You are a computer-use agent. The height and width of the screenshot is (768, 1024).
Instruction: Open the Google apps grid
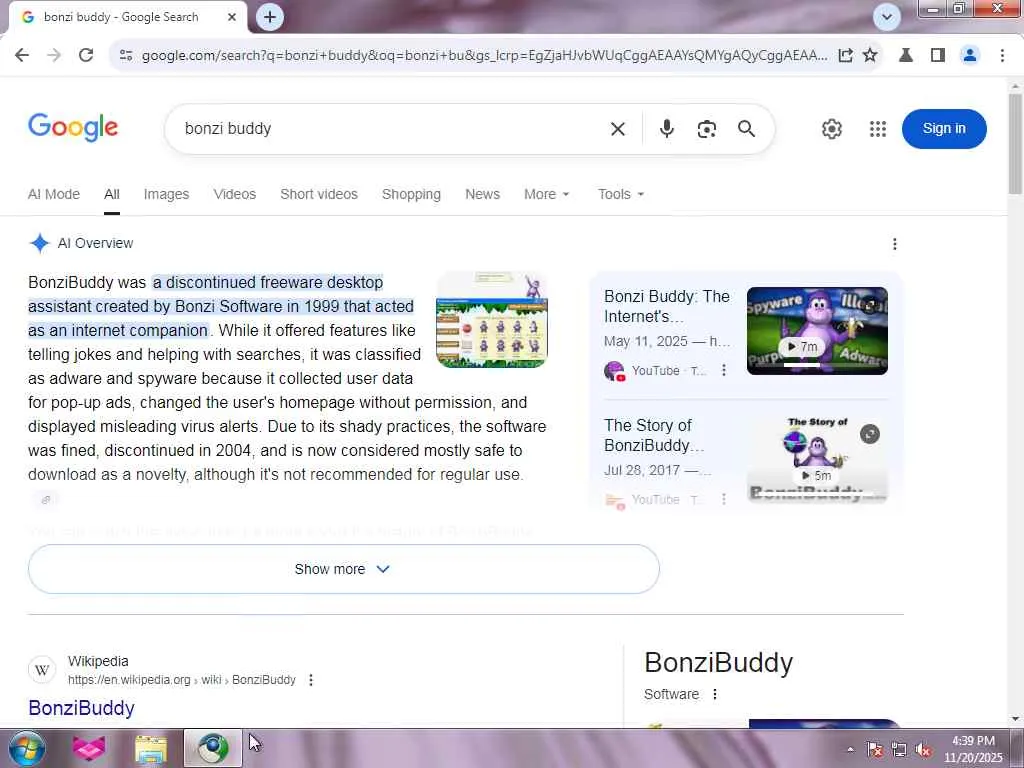point(878,129)
